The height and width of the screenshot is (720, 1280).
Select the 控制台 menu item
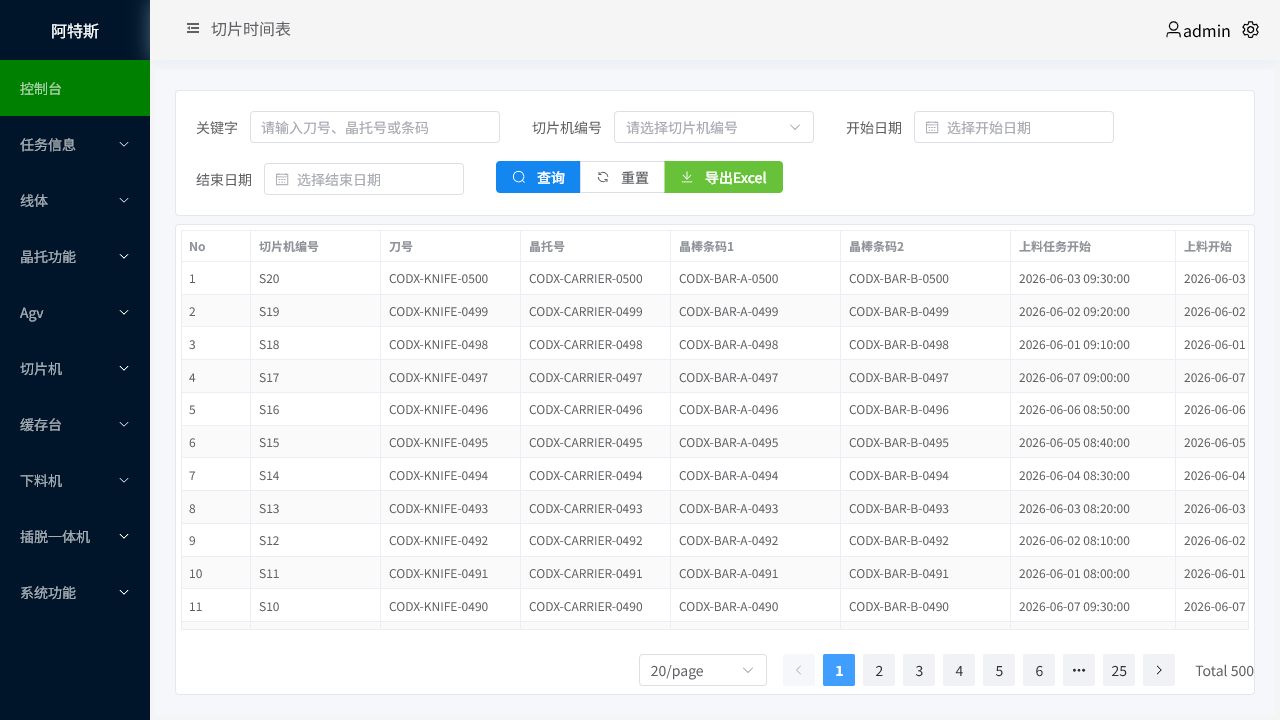[75, 88]
